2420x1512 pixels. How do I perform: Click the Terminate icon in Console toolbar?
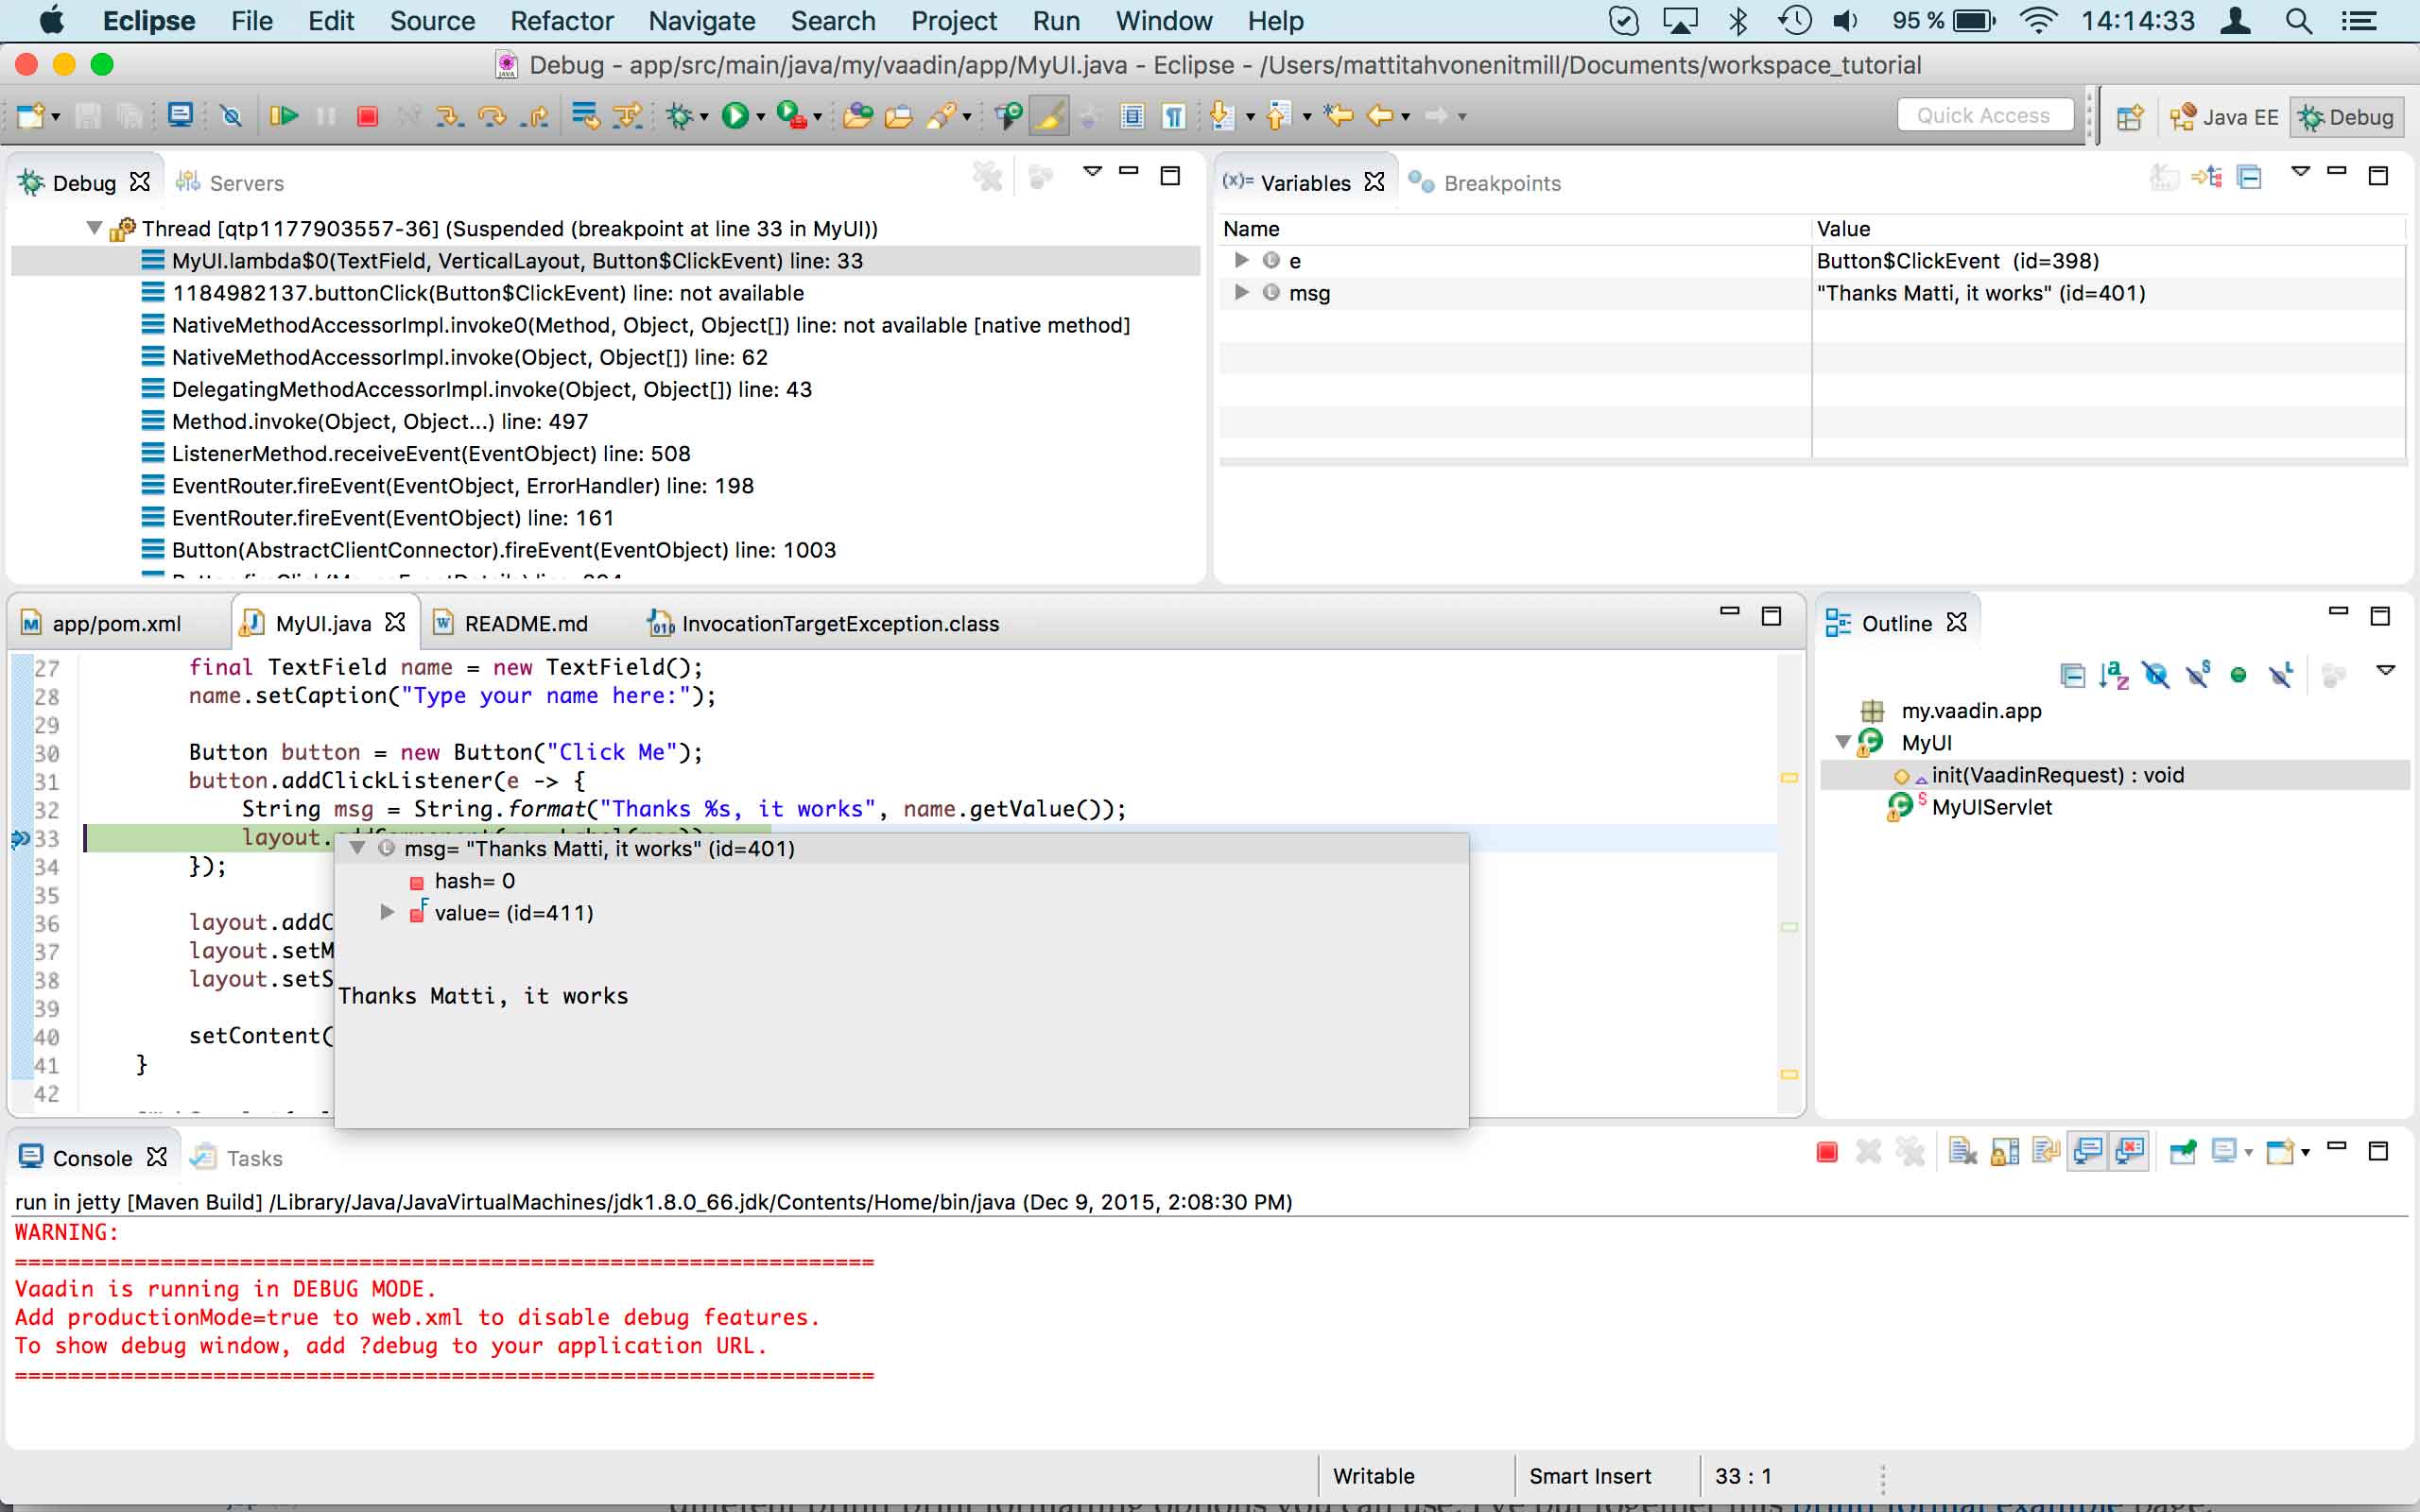pyautogui.click(x=1826, y=1152)
